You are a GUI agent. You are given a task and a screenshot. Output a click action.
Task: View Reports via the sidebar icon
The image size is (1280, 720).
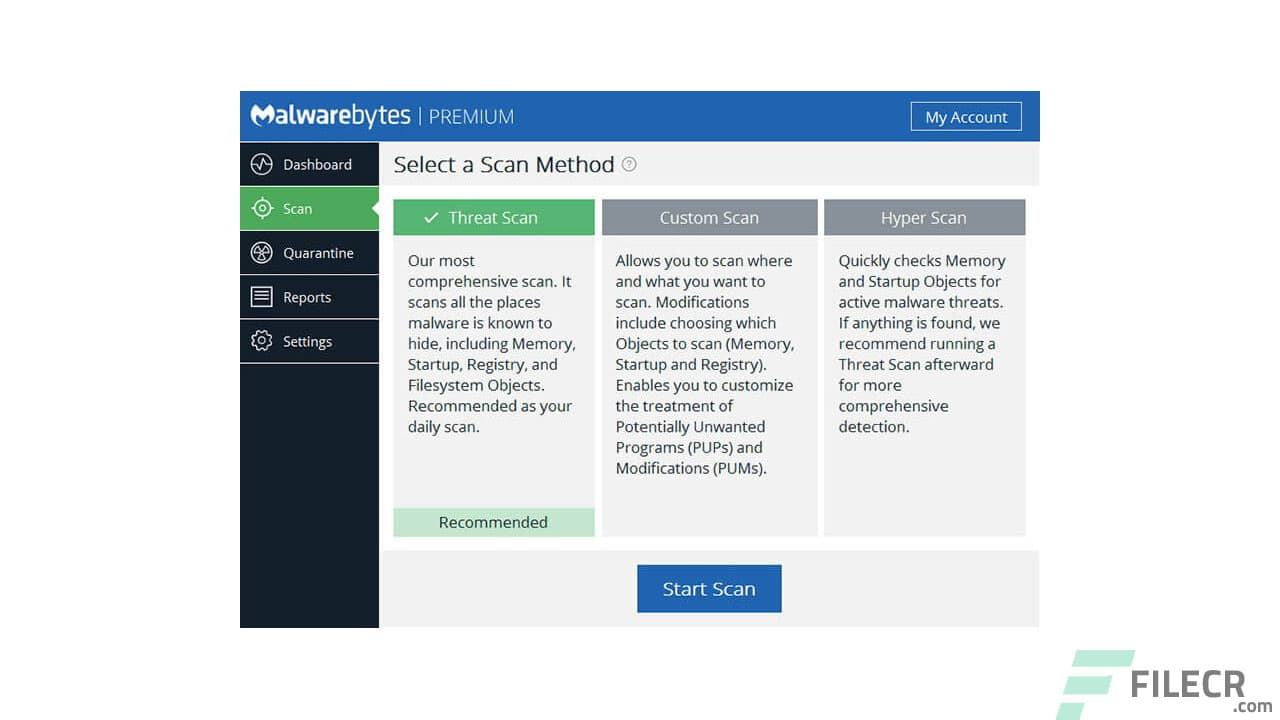(262, 297)
